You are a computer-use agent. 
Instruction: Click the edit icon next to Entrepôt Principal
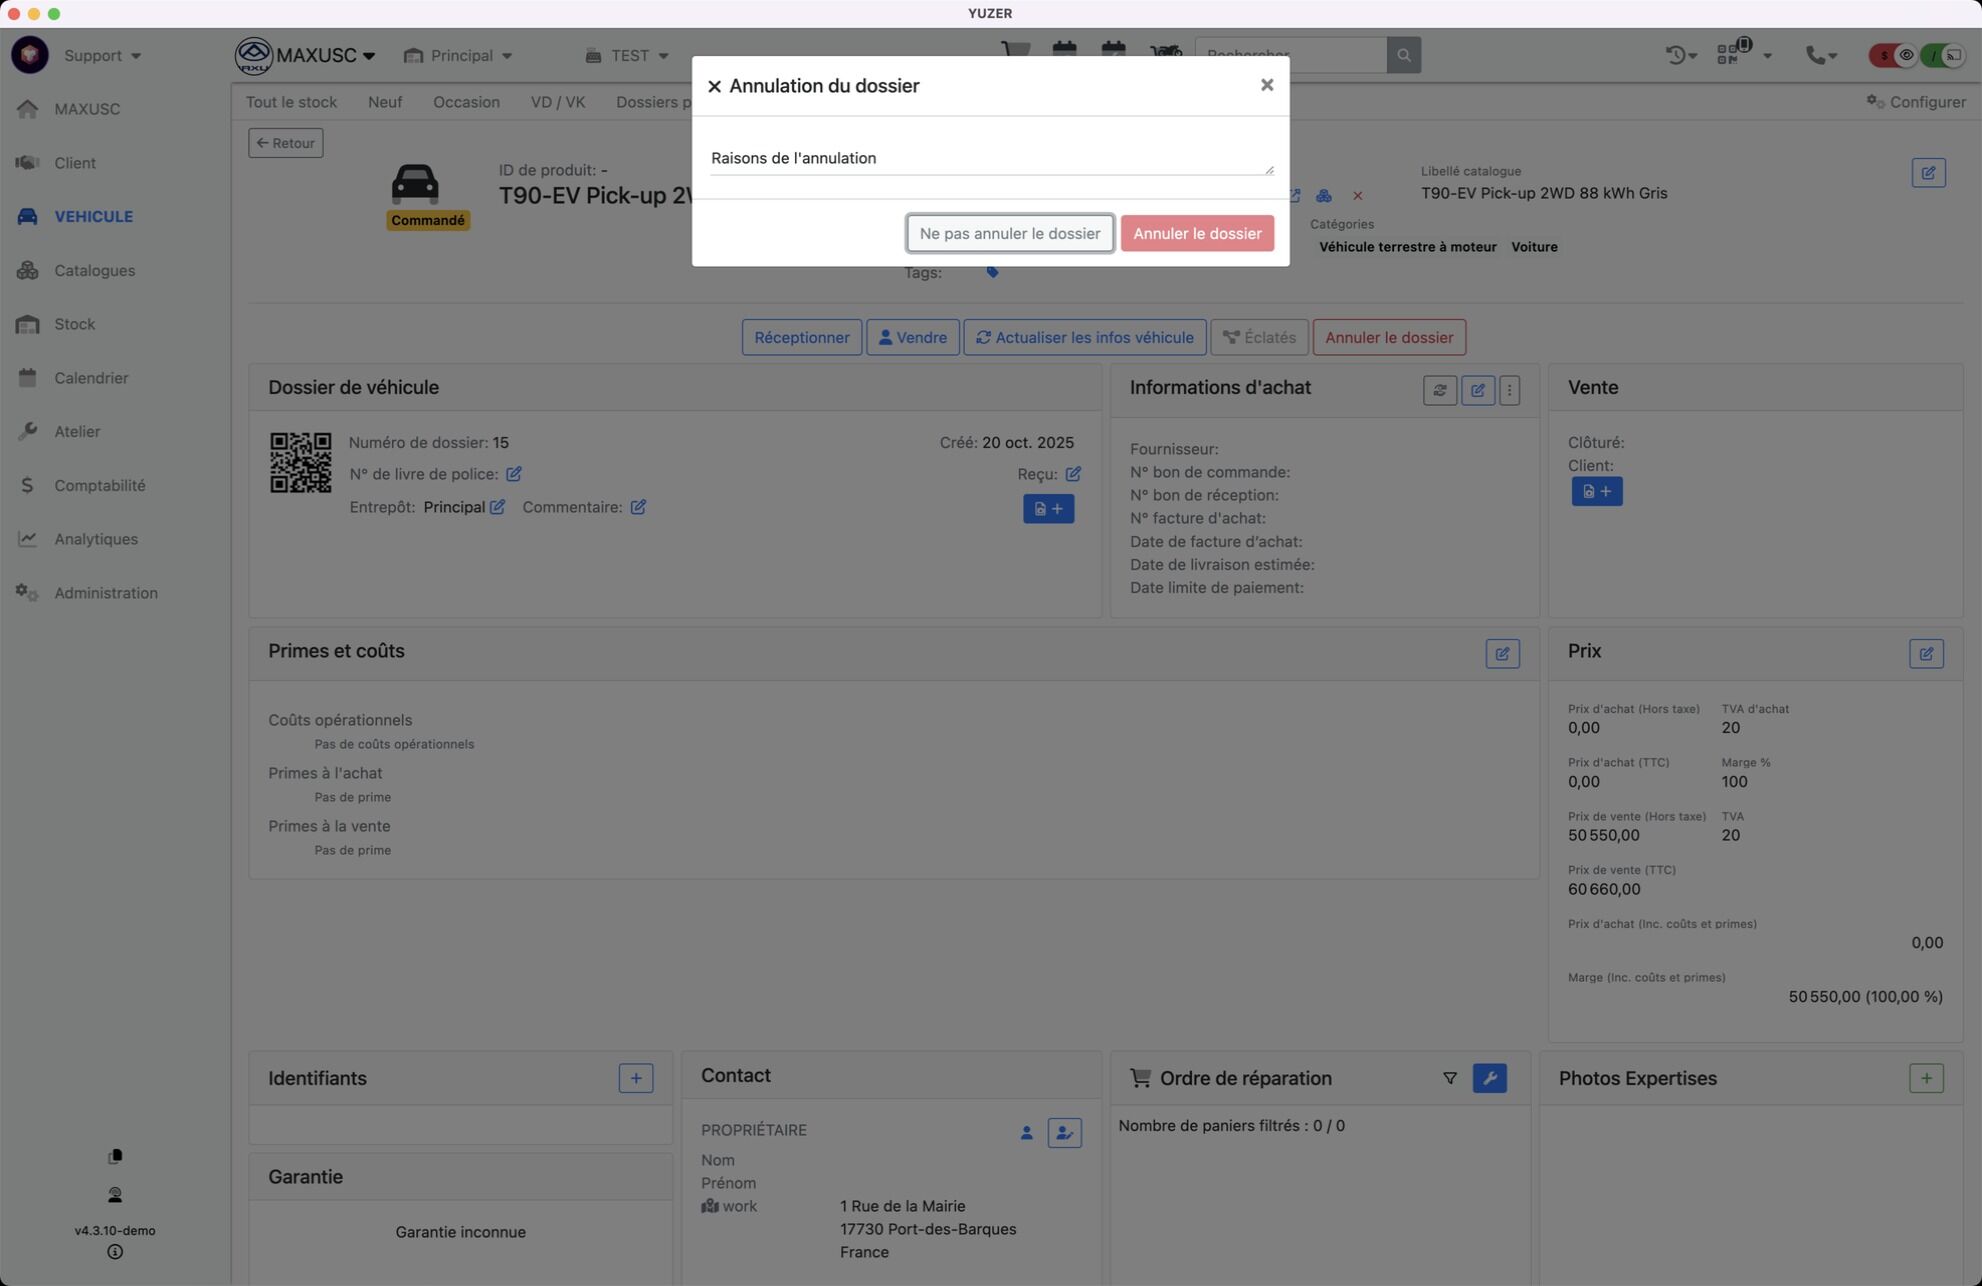(x=497, y=507)
